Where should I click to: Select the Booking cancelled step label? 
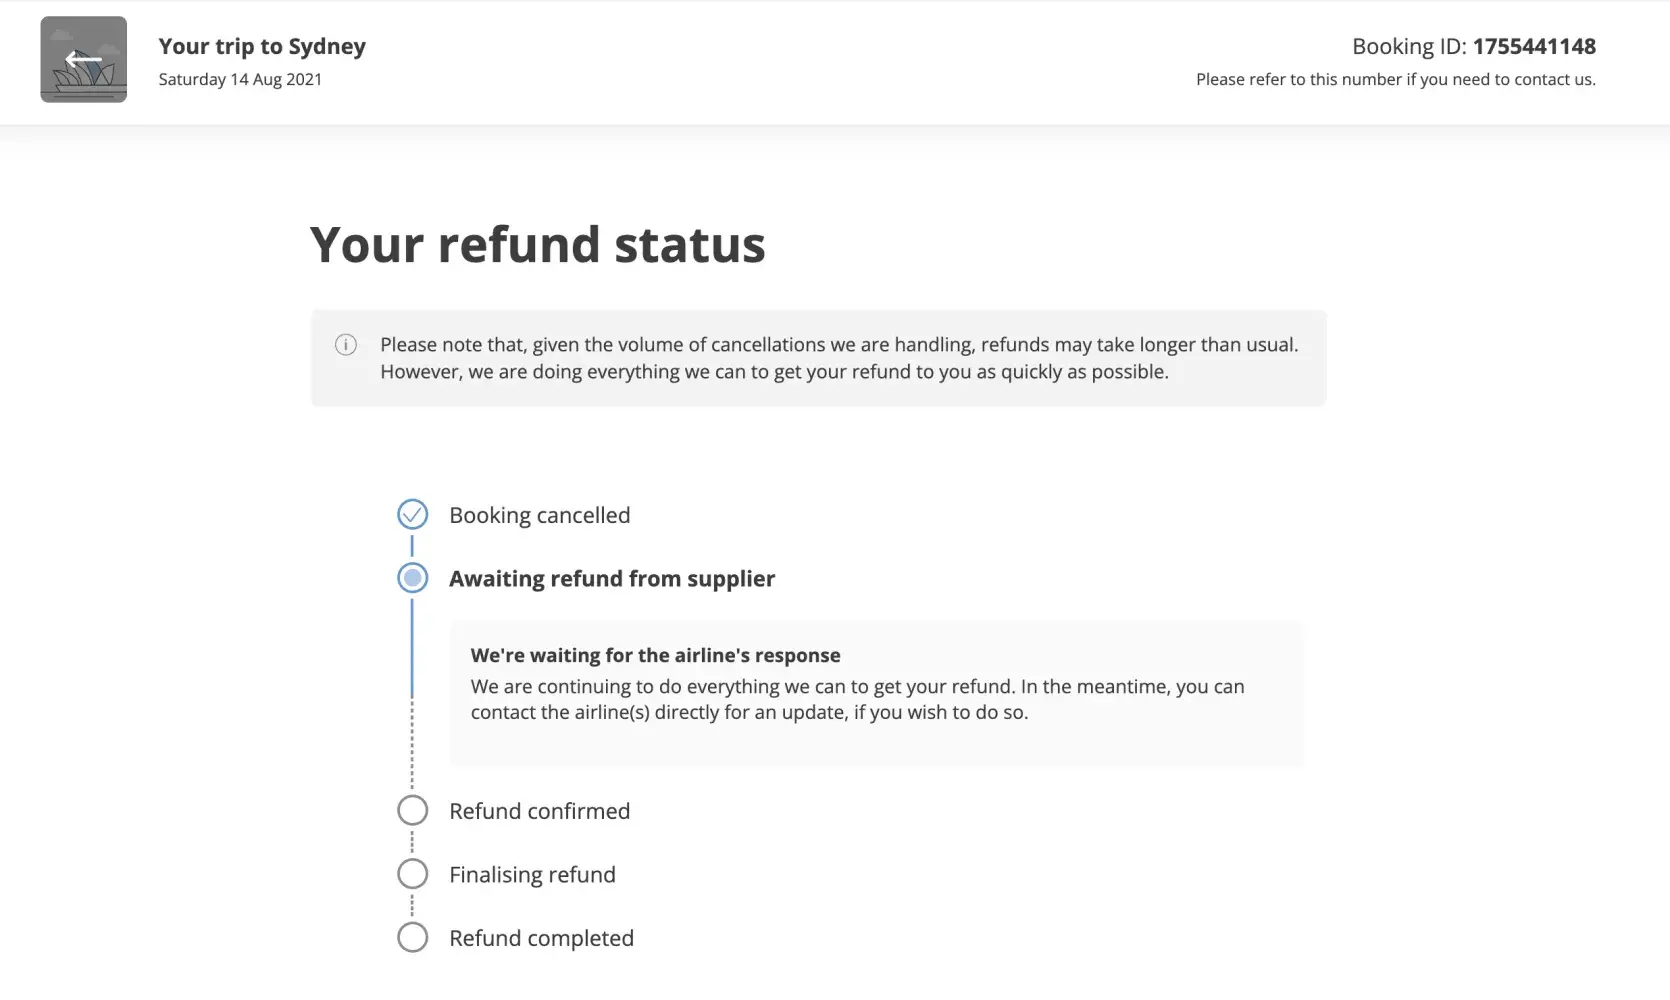[539, 515]
